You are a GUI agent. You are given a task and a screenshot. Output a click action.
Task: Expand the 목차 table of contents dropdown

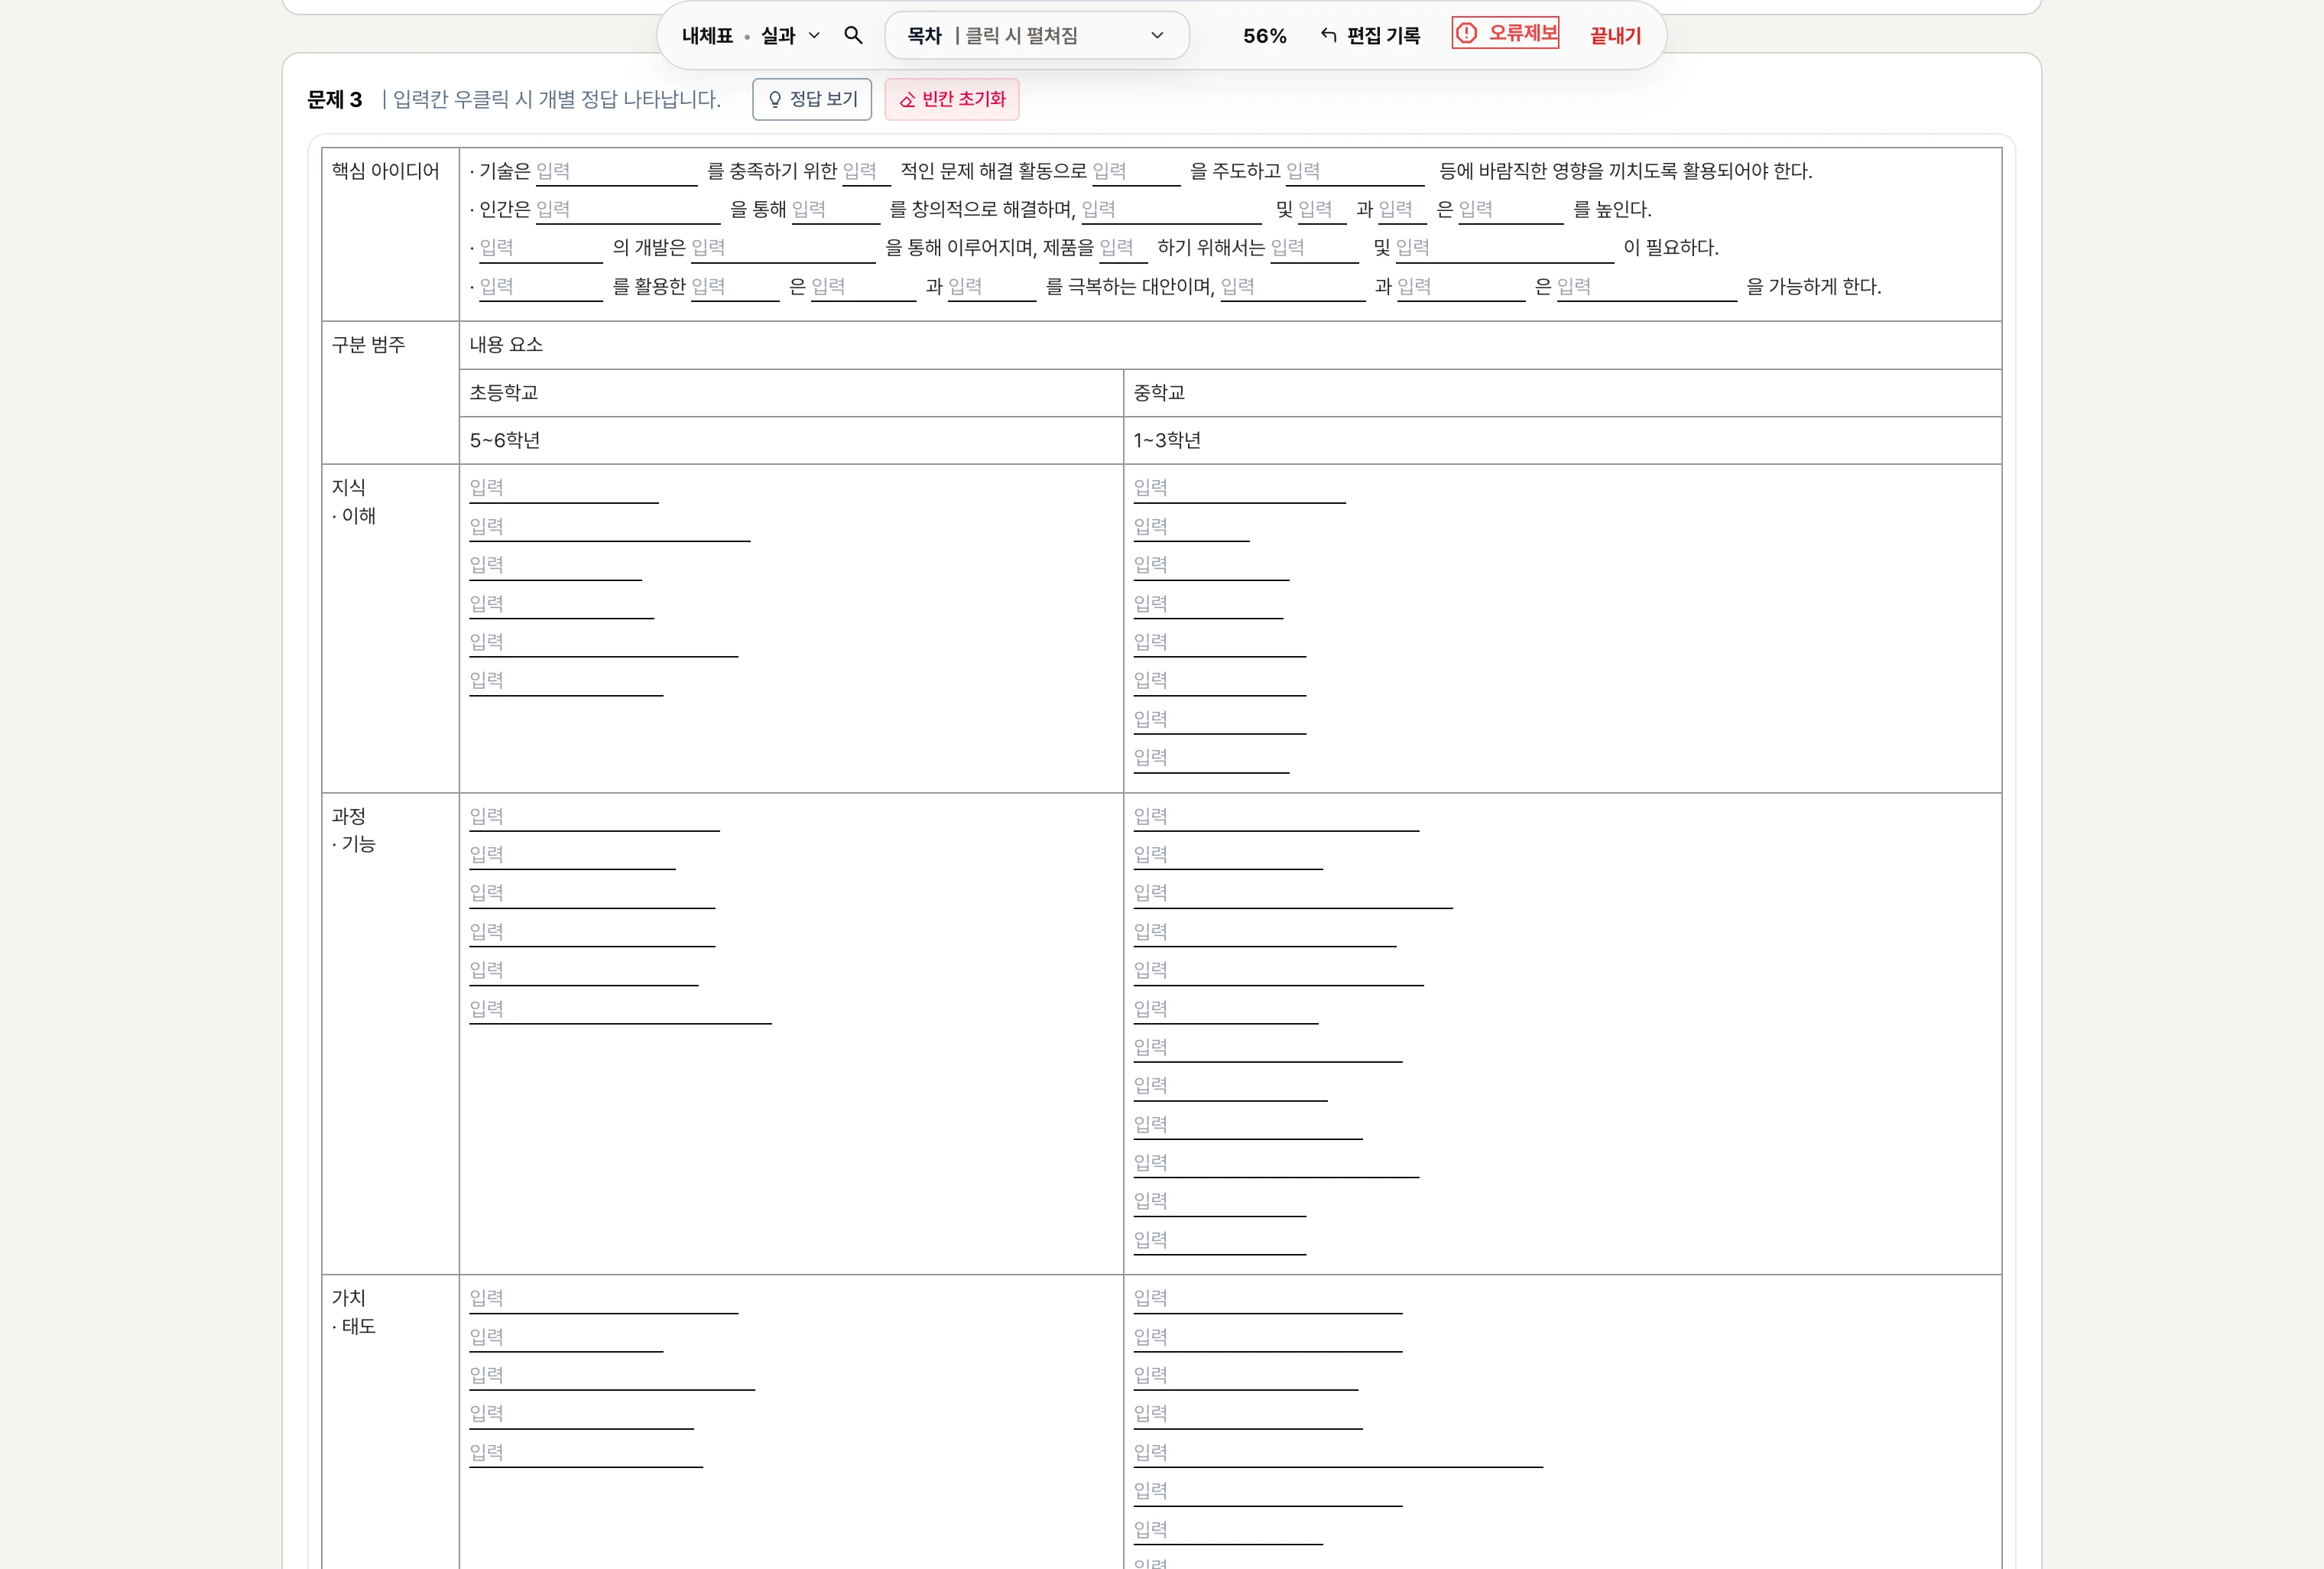pos(1036,36)
